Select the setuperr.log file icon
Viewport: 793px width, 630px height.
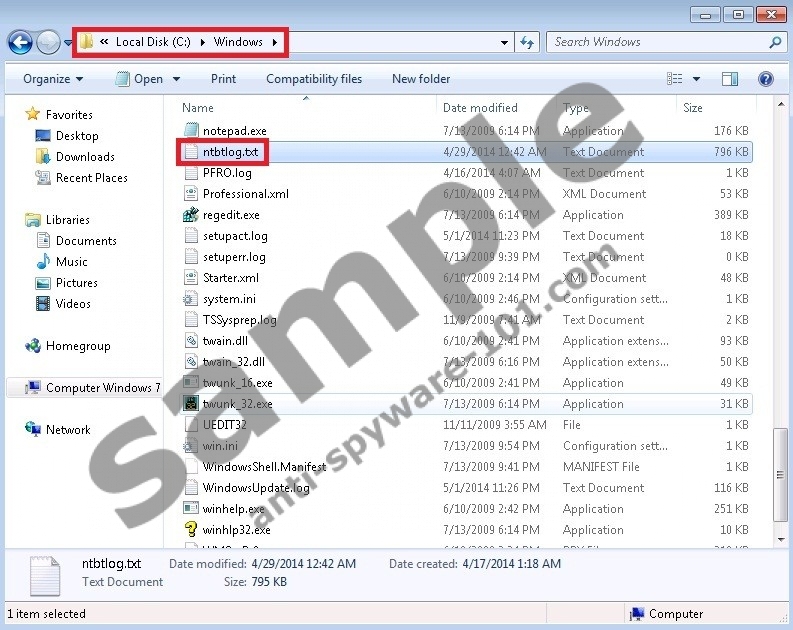[x=191, y=257]
